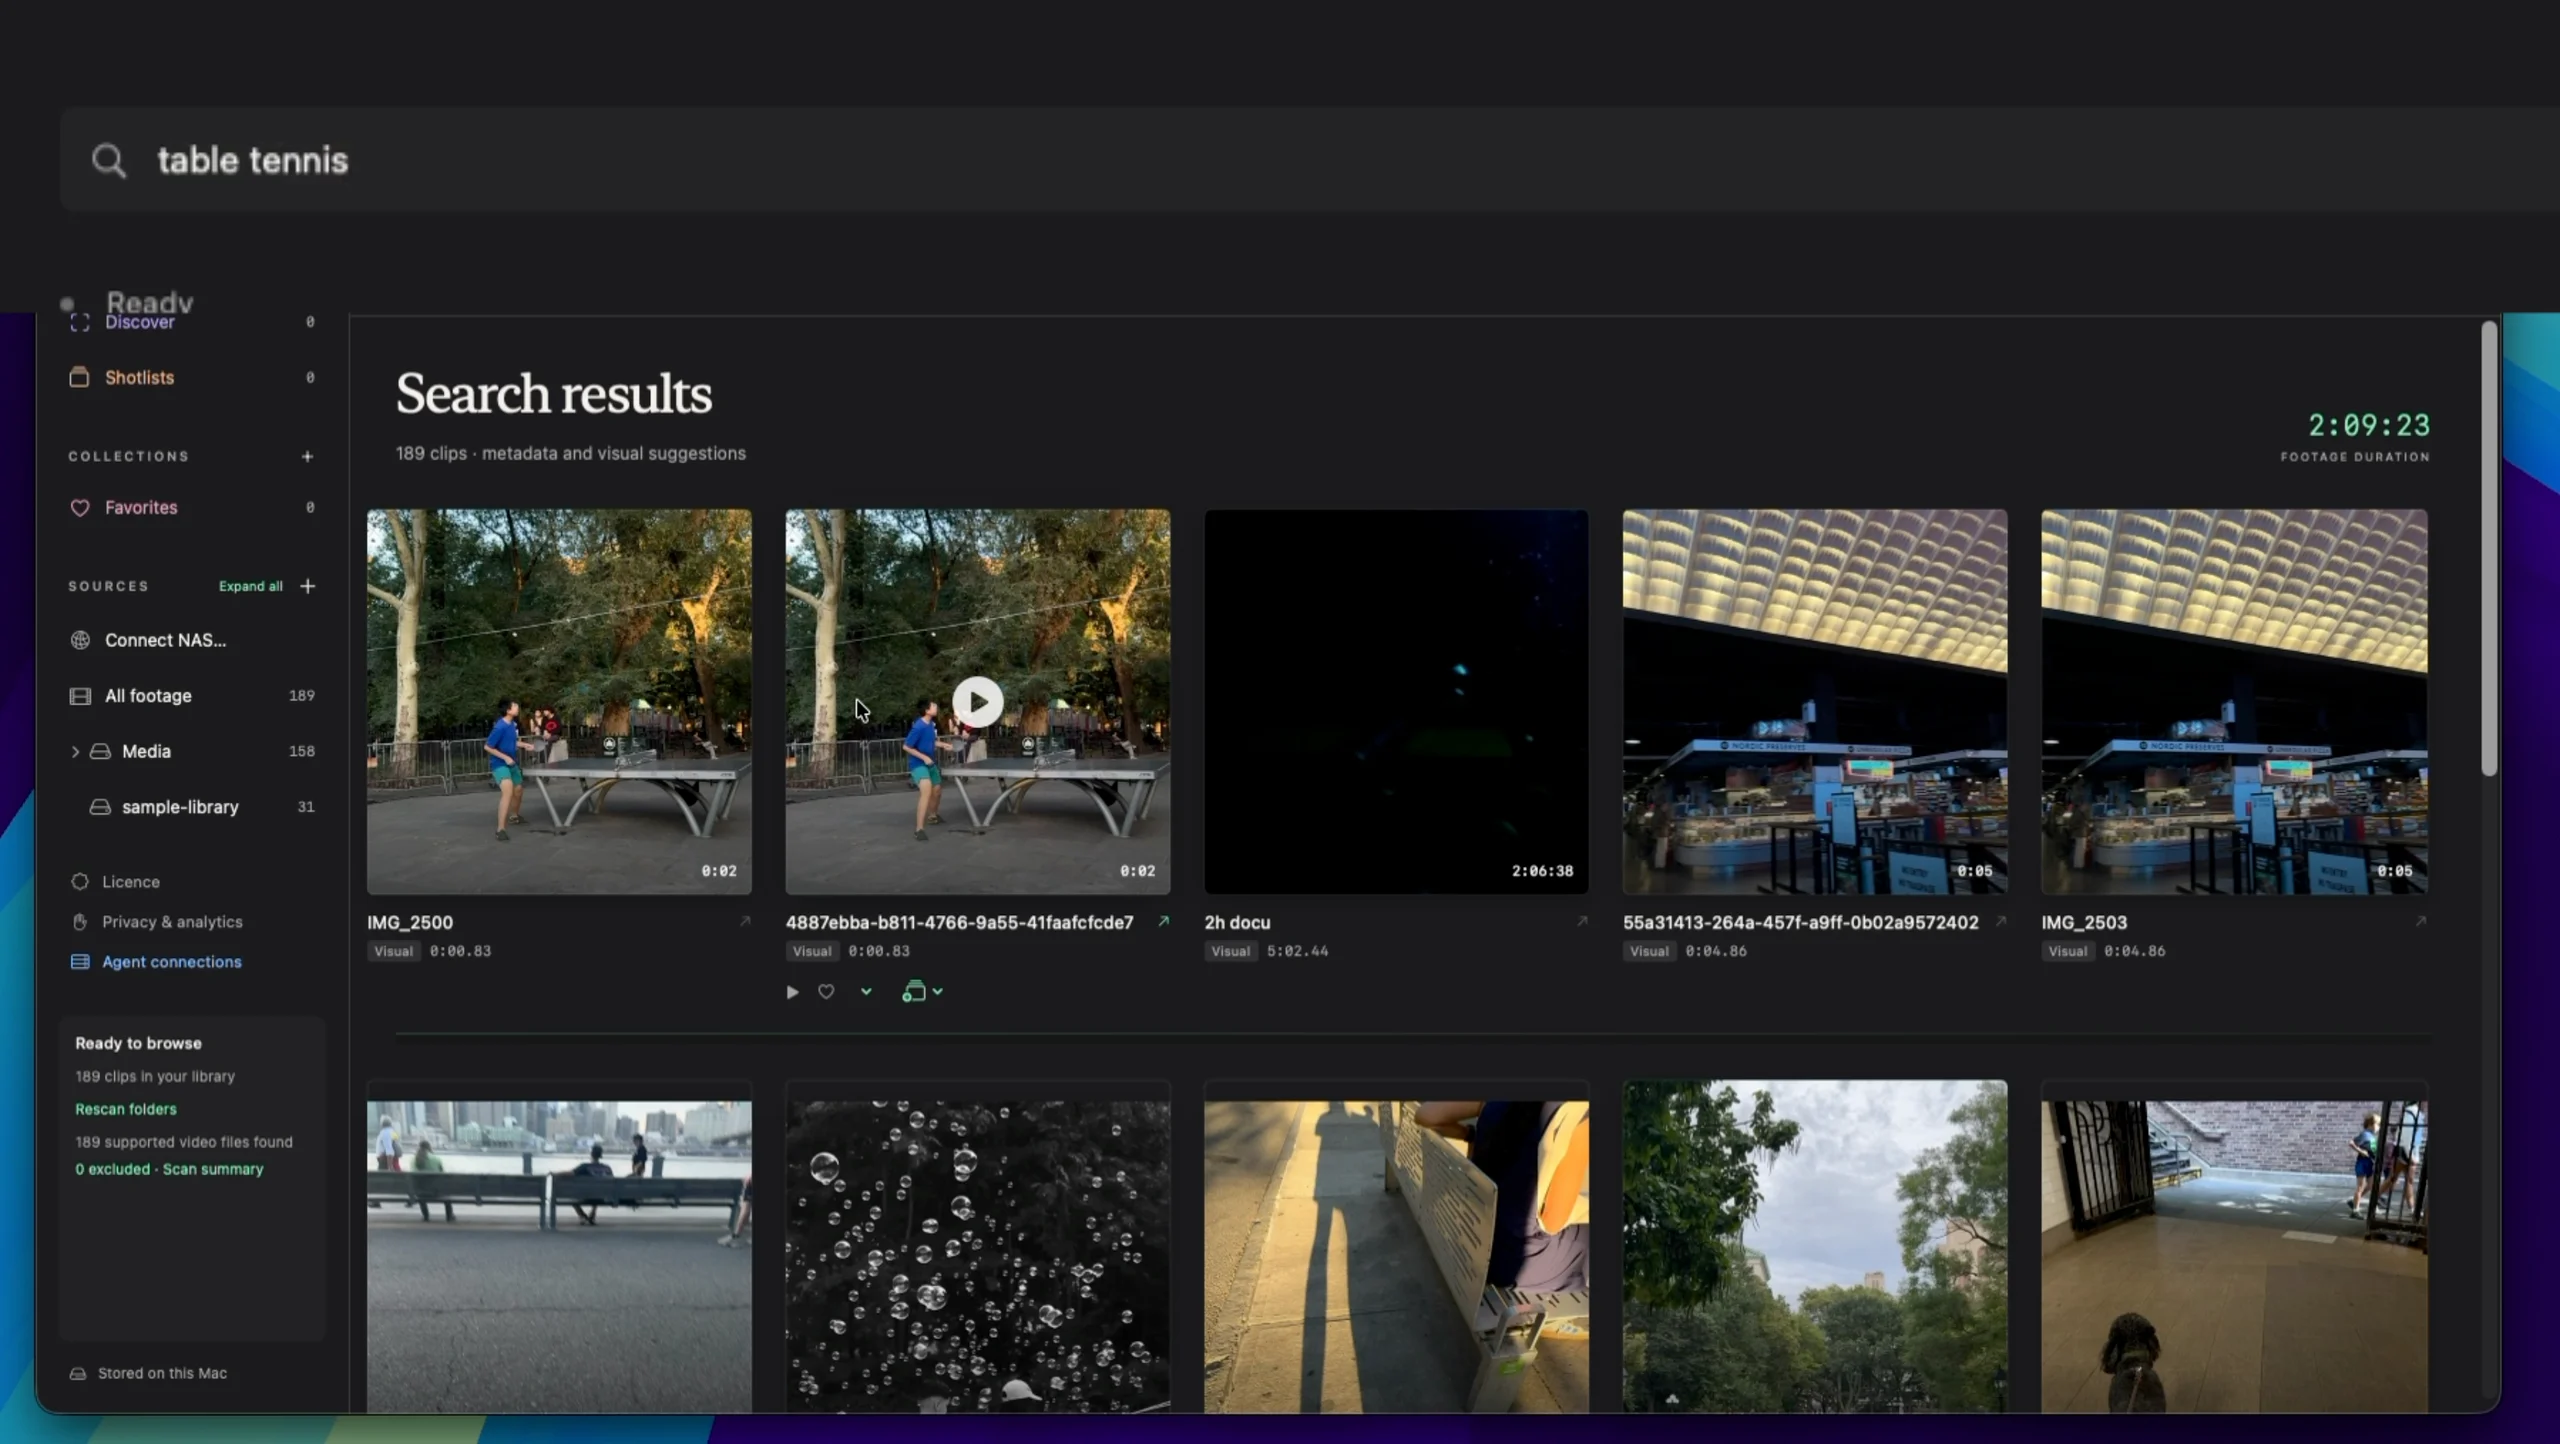Open Agent connections
Screen dimensions: 2560x1444
(x=171, y=961)
